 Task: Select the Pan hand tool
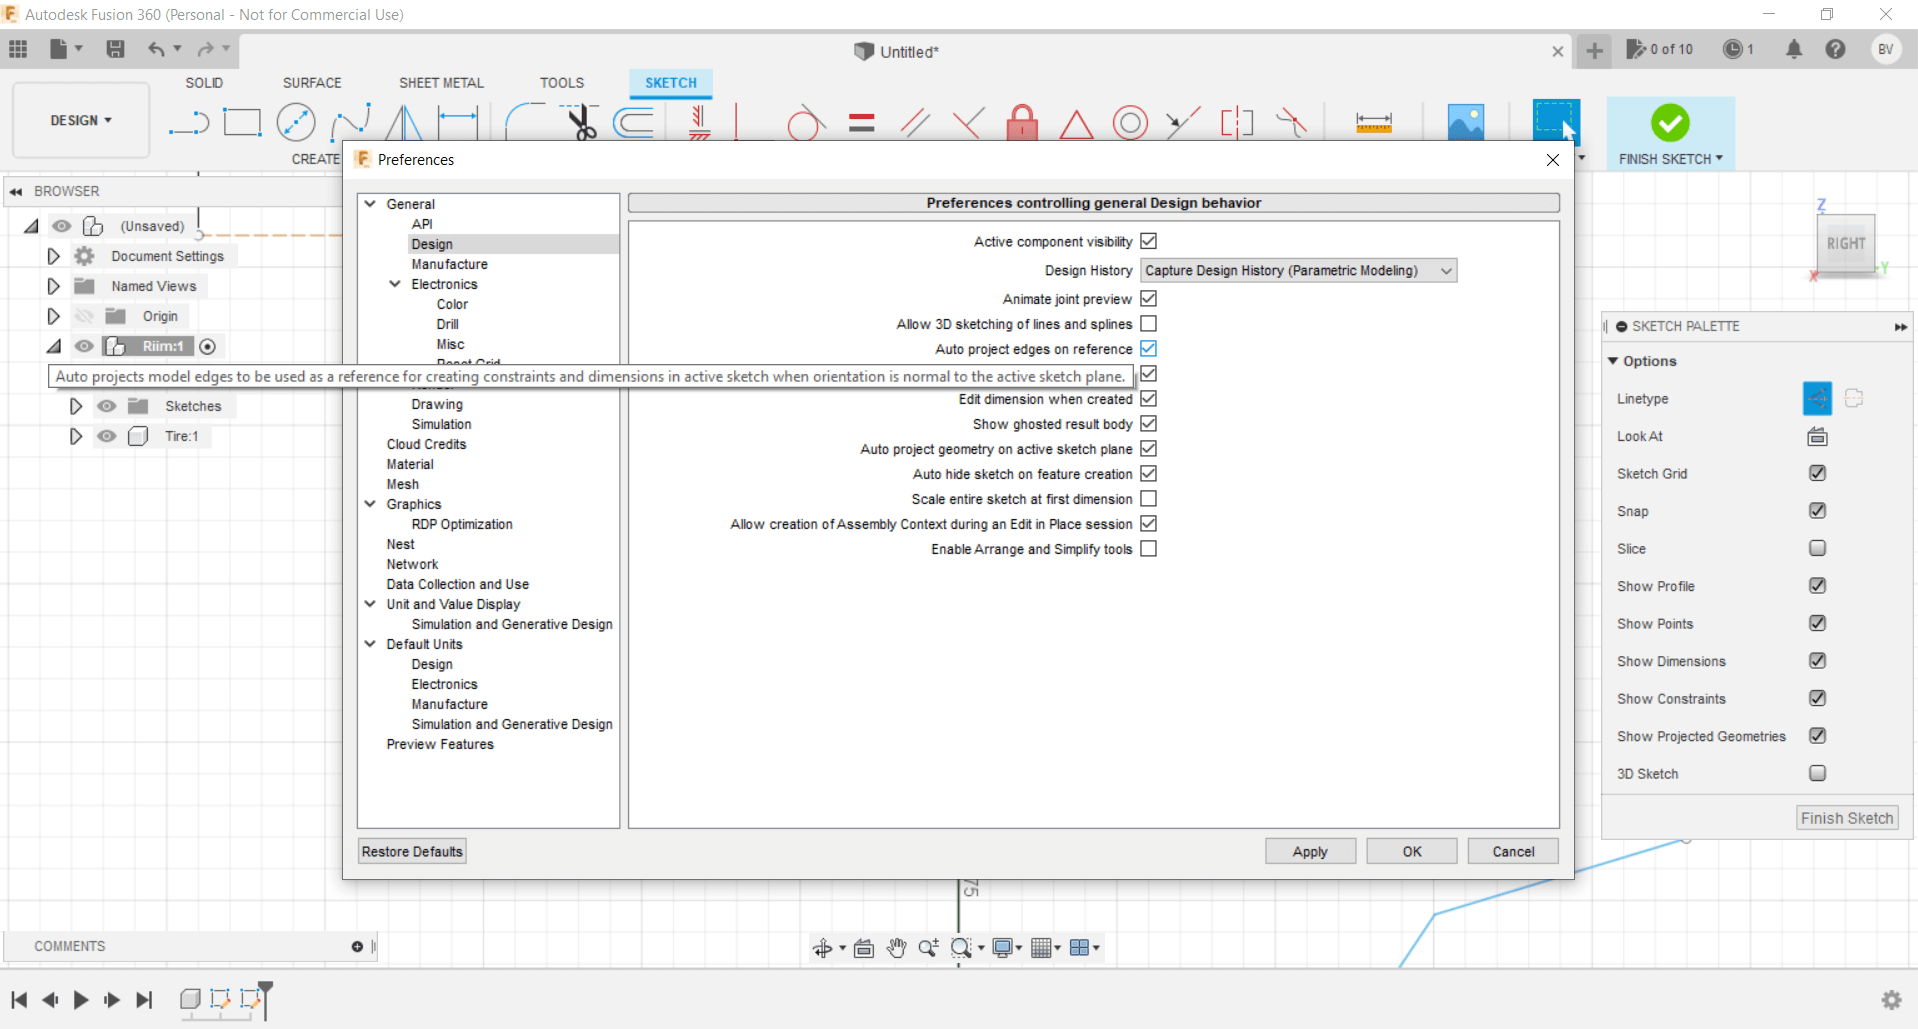click(x=896, y=948)
